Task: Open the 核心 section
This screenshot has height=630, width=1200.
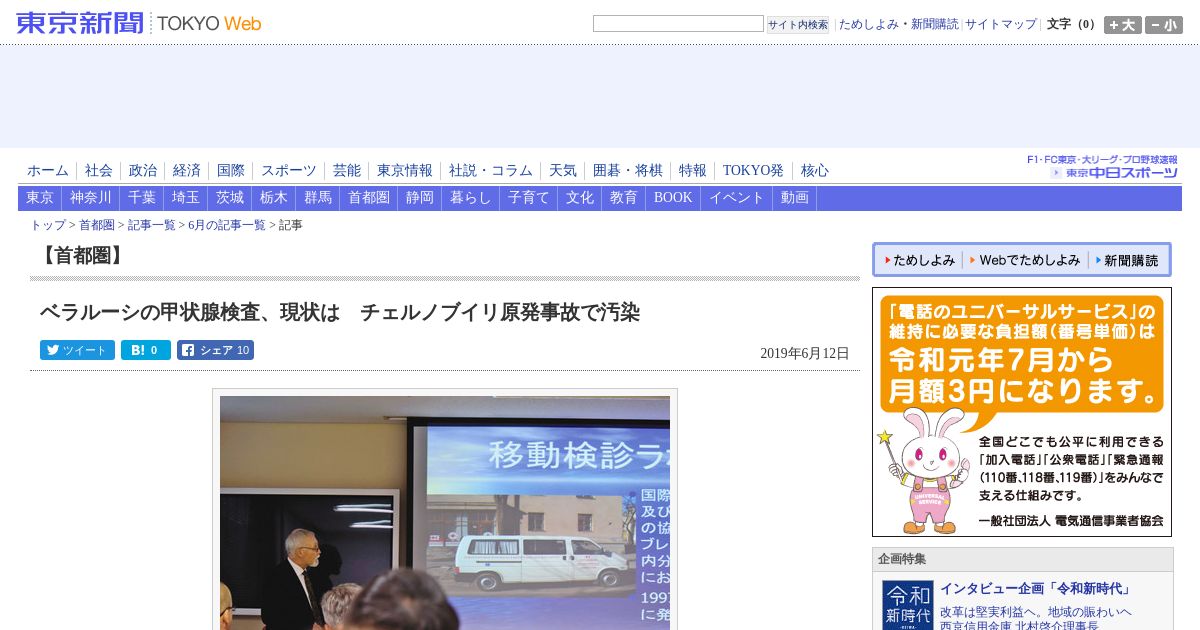Action: tap(814, 171)
